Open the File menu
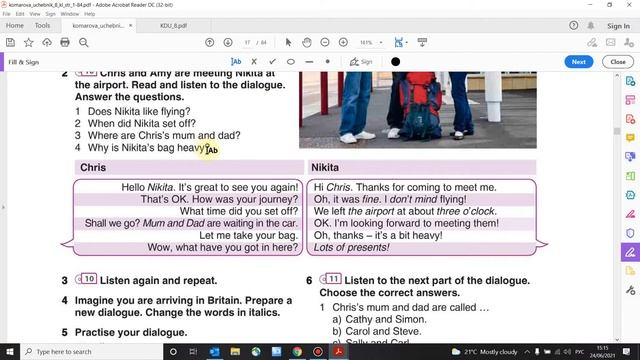640x360 pixels. click(x=7, y=14)
